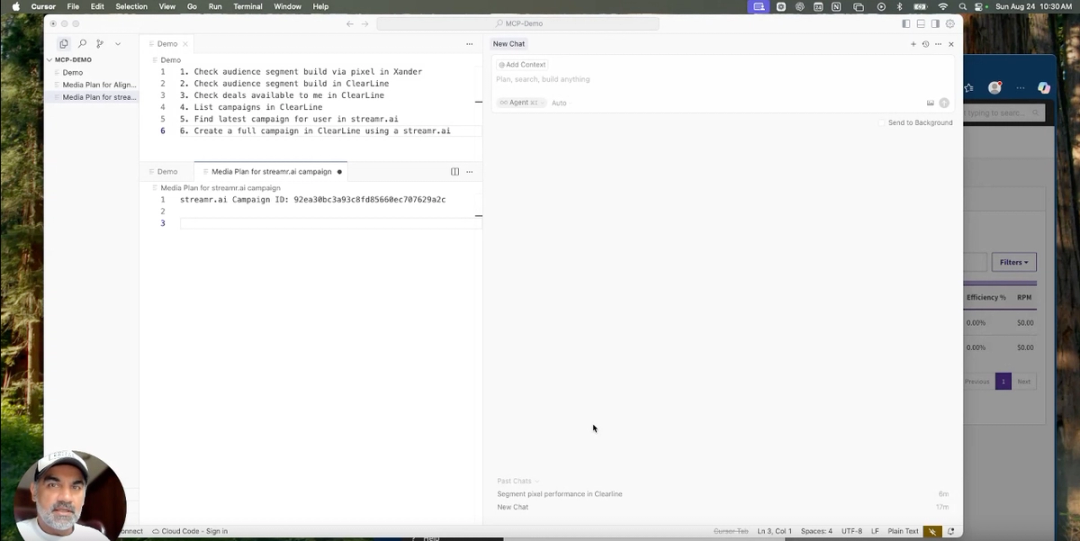Image resolution: width=1080 pixels, height=541 pixels.
Task: Toggle the AI pane layout icon
Action: coord(935,23)
